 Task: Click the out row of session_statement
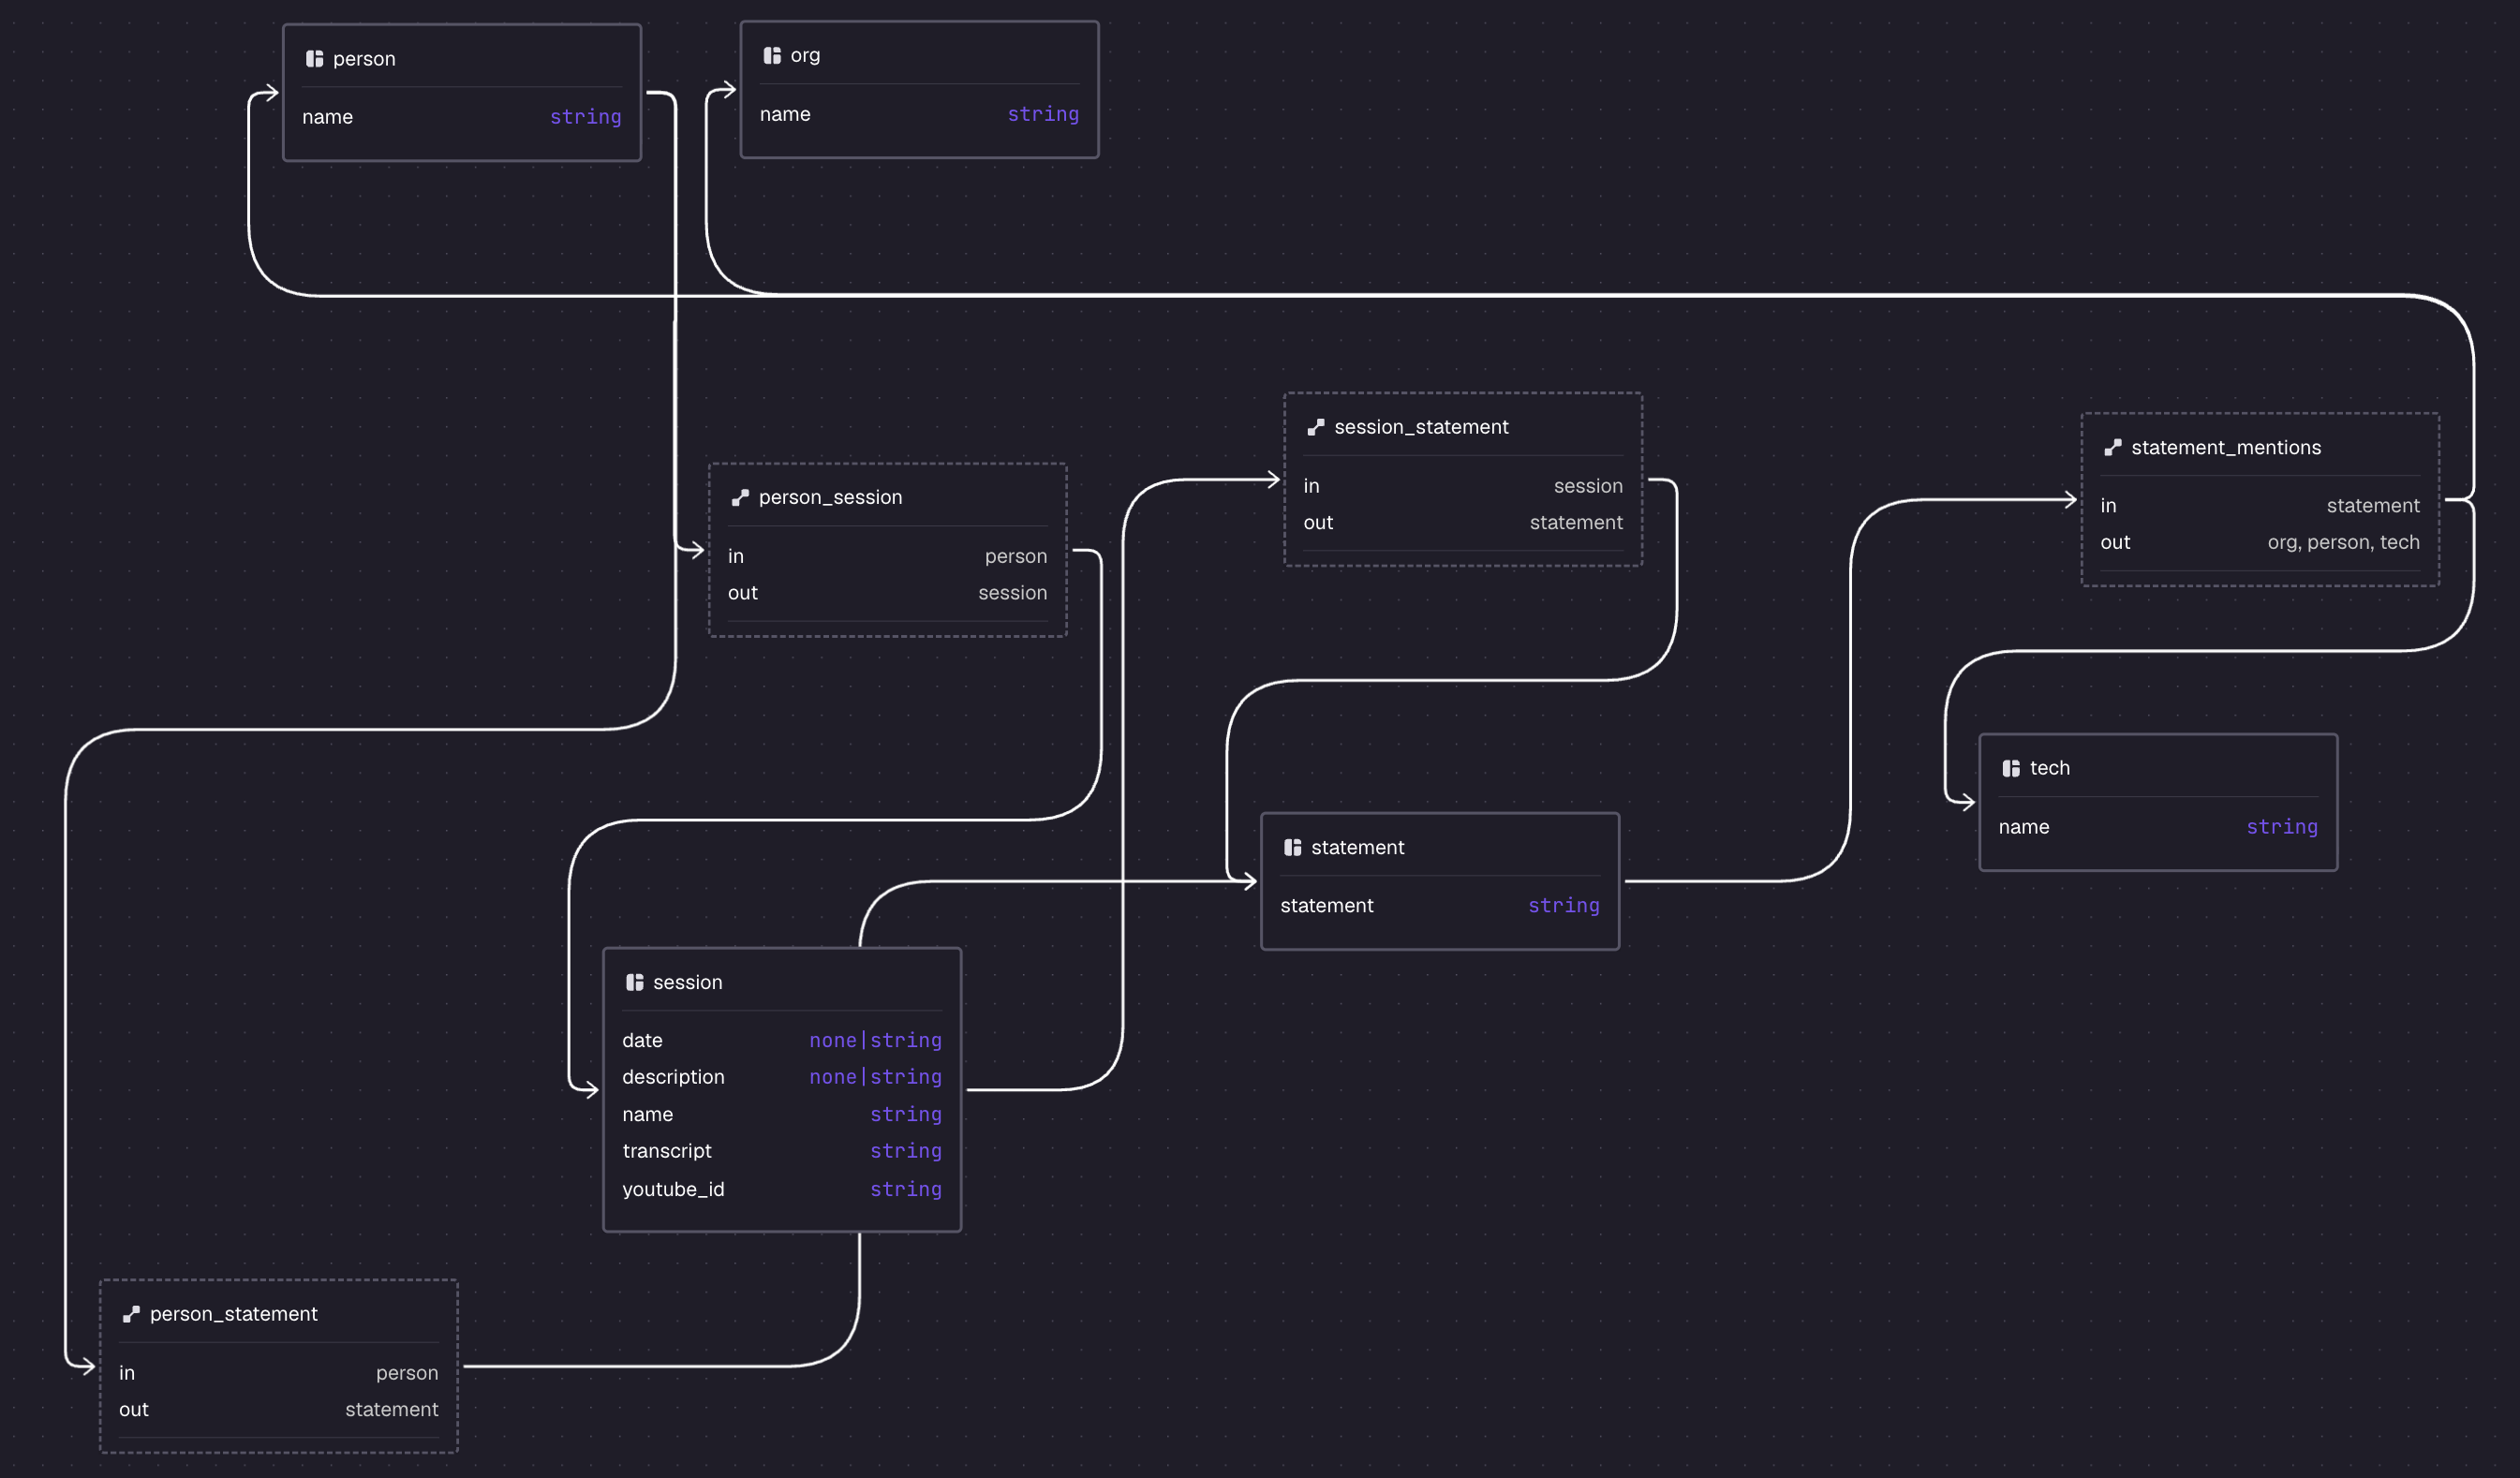[x=1463, y=522]
